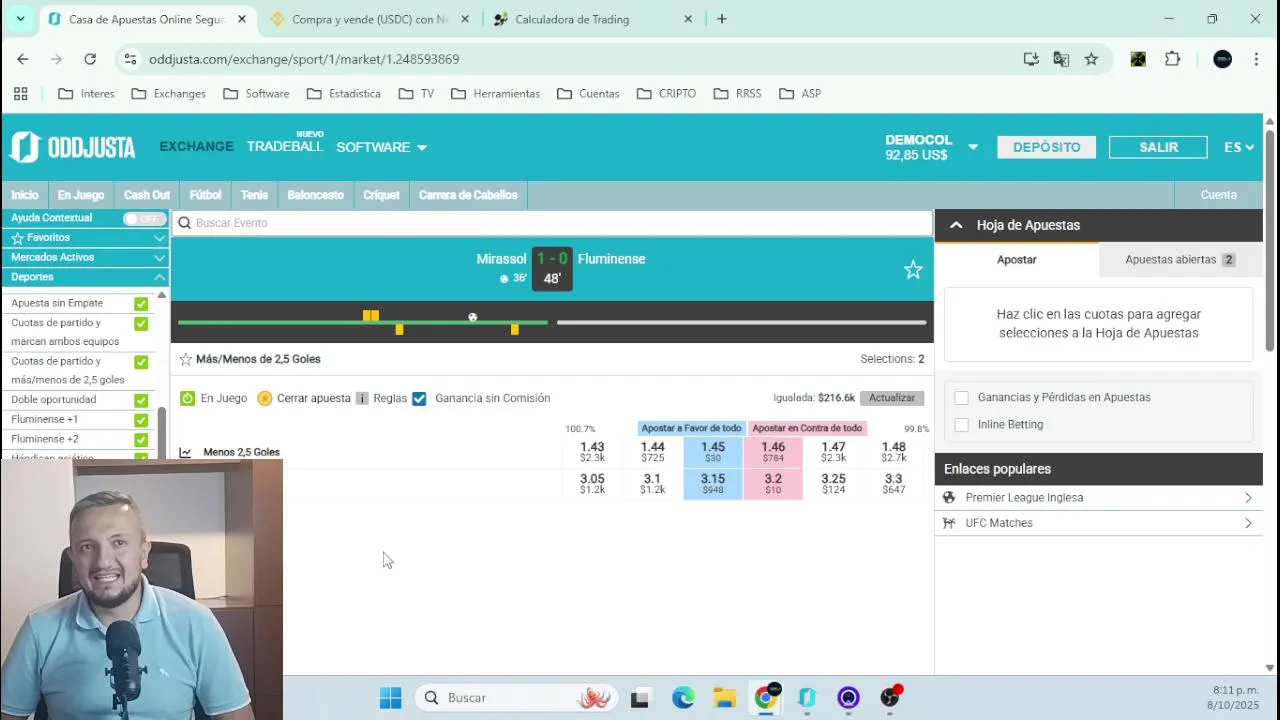Open the DEMOCOL account balance dropdown
The width and height of the screenshot is (1280, 720).
pos(972,148)
